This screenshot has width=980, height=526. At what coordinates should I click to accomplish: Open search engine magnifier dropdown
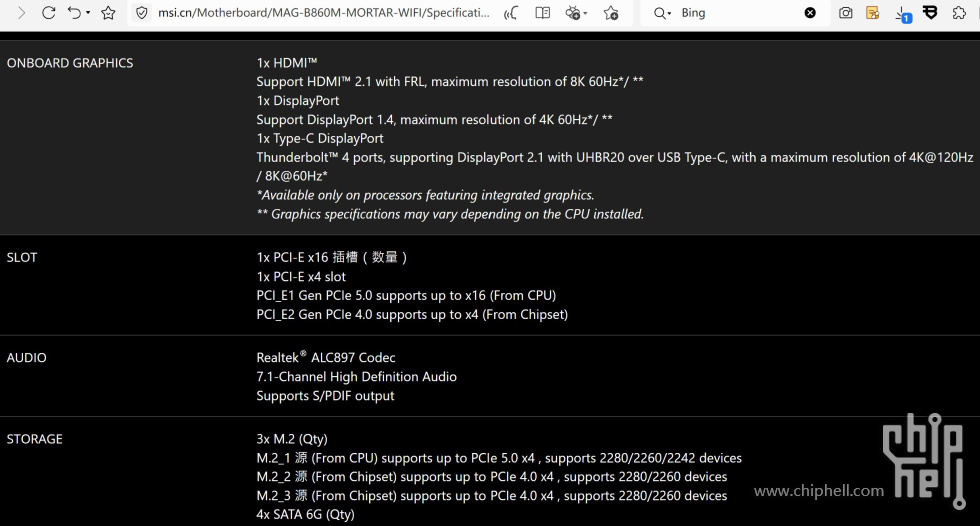662,13
